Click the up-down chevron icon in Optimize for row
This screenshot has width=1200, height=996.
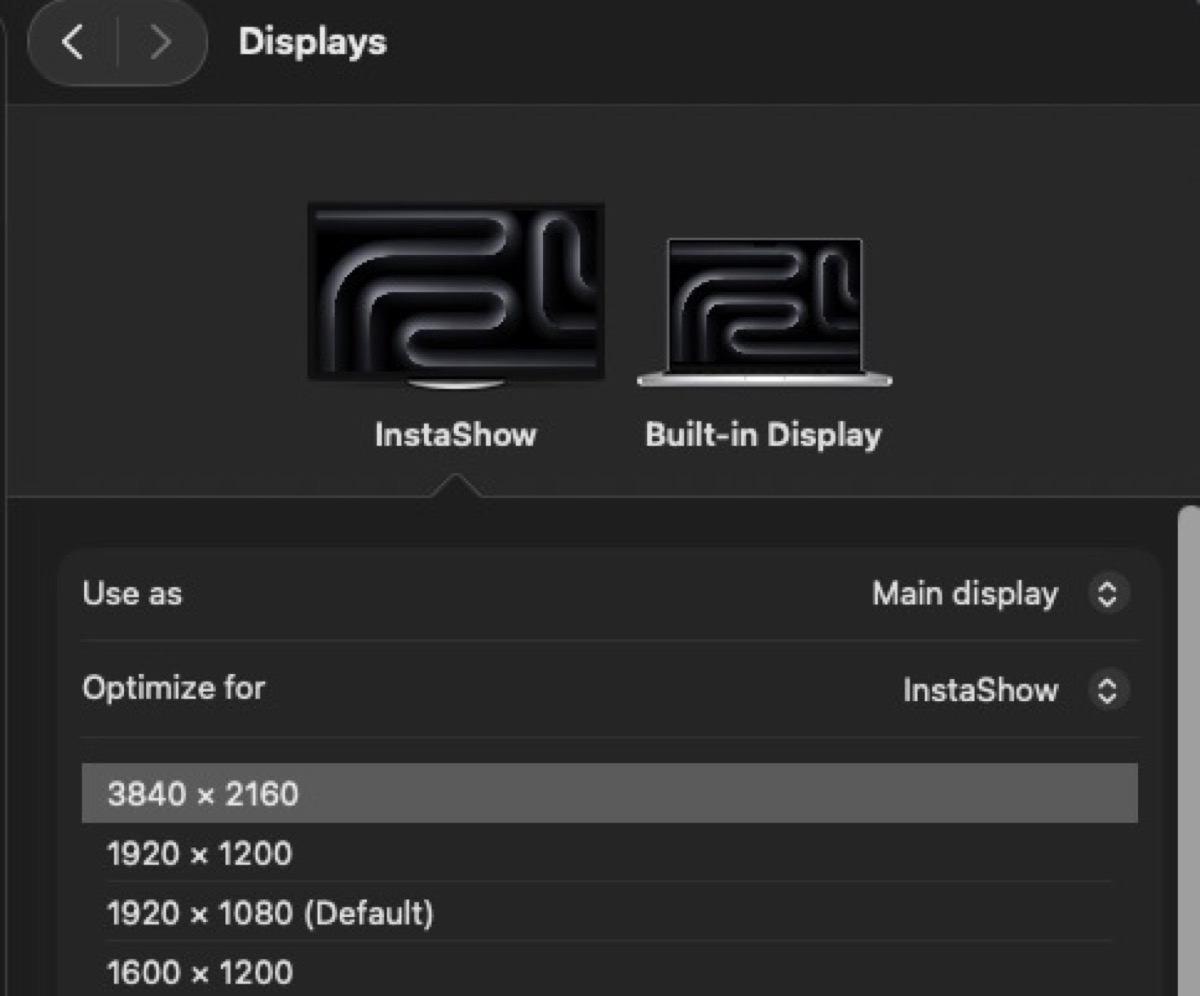(1107, 690)
